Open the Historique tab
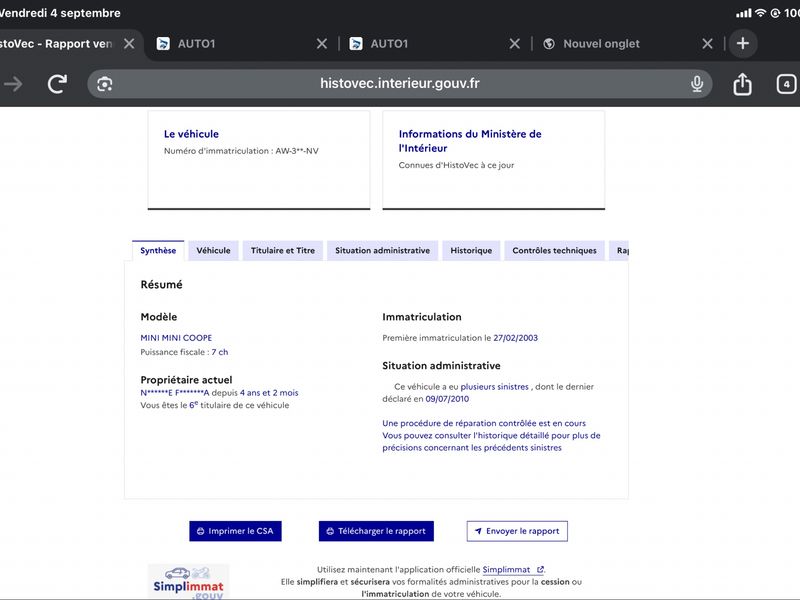Image resolution: width=800 pixels, height=600 pixels. pyautogui.click(x=471, y=251)
